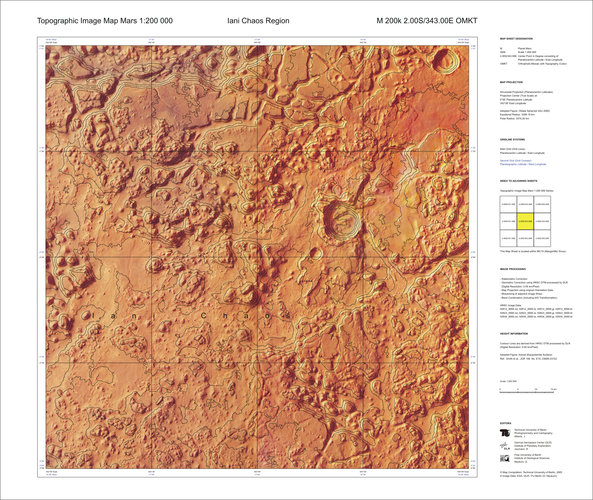Click the bottom-right cell of the adjoining sheets grid
593x500 pixels.
(x=542, y=238)
